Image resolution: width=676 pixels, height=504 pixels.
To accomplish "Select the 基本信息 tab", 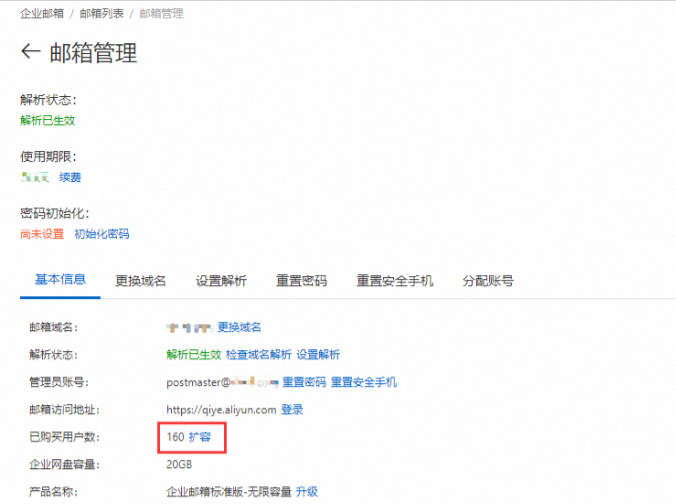I will (60, 280).
